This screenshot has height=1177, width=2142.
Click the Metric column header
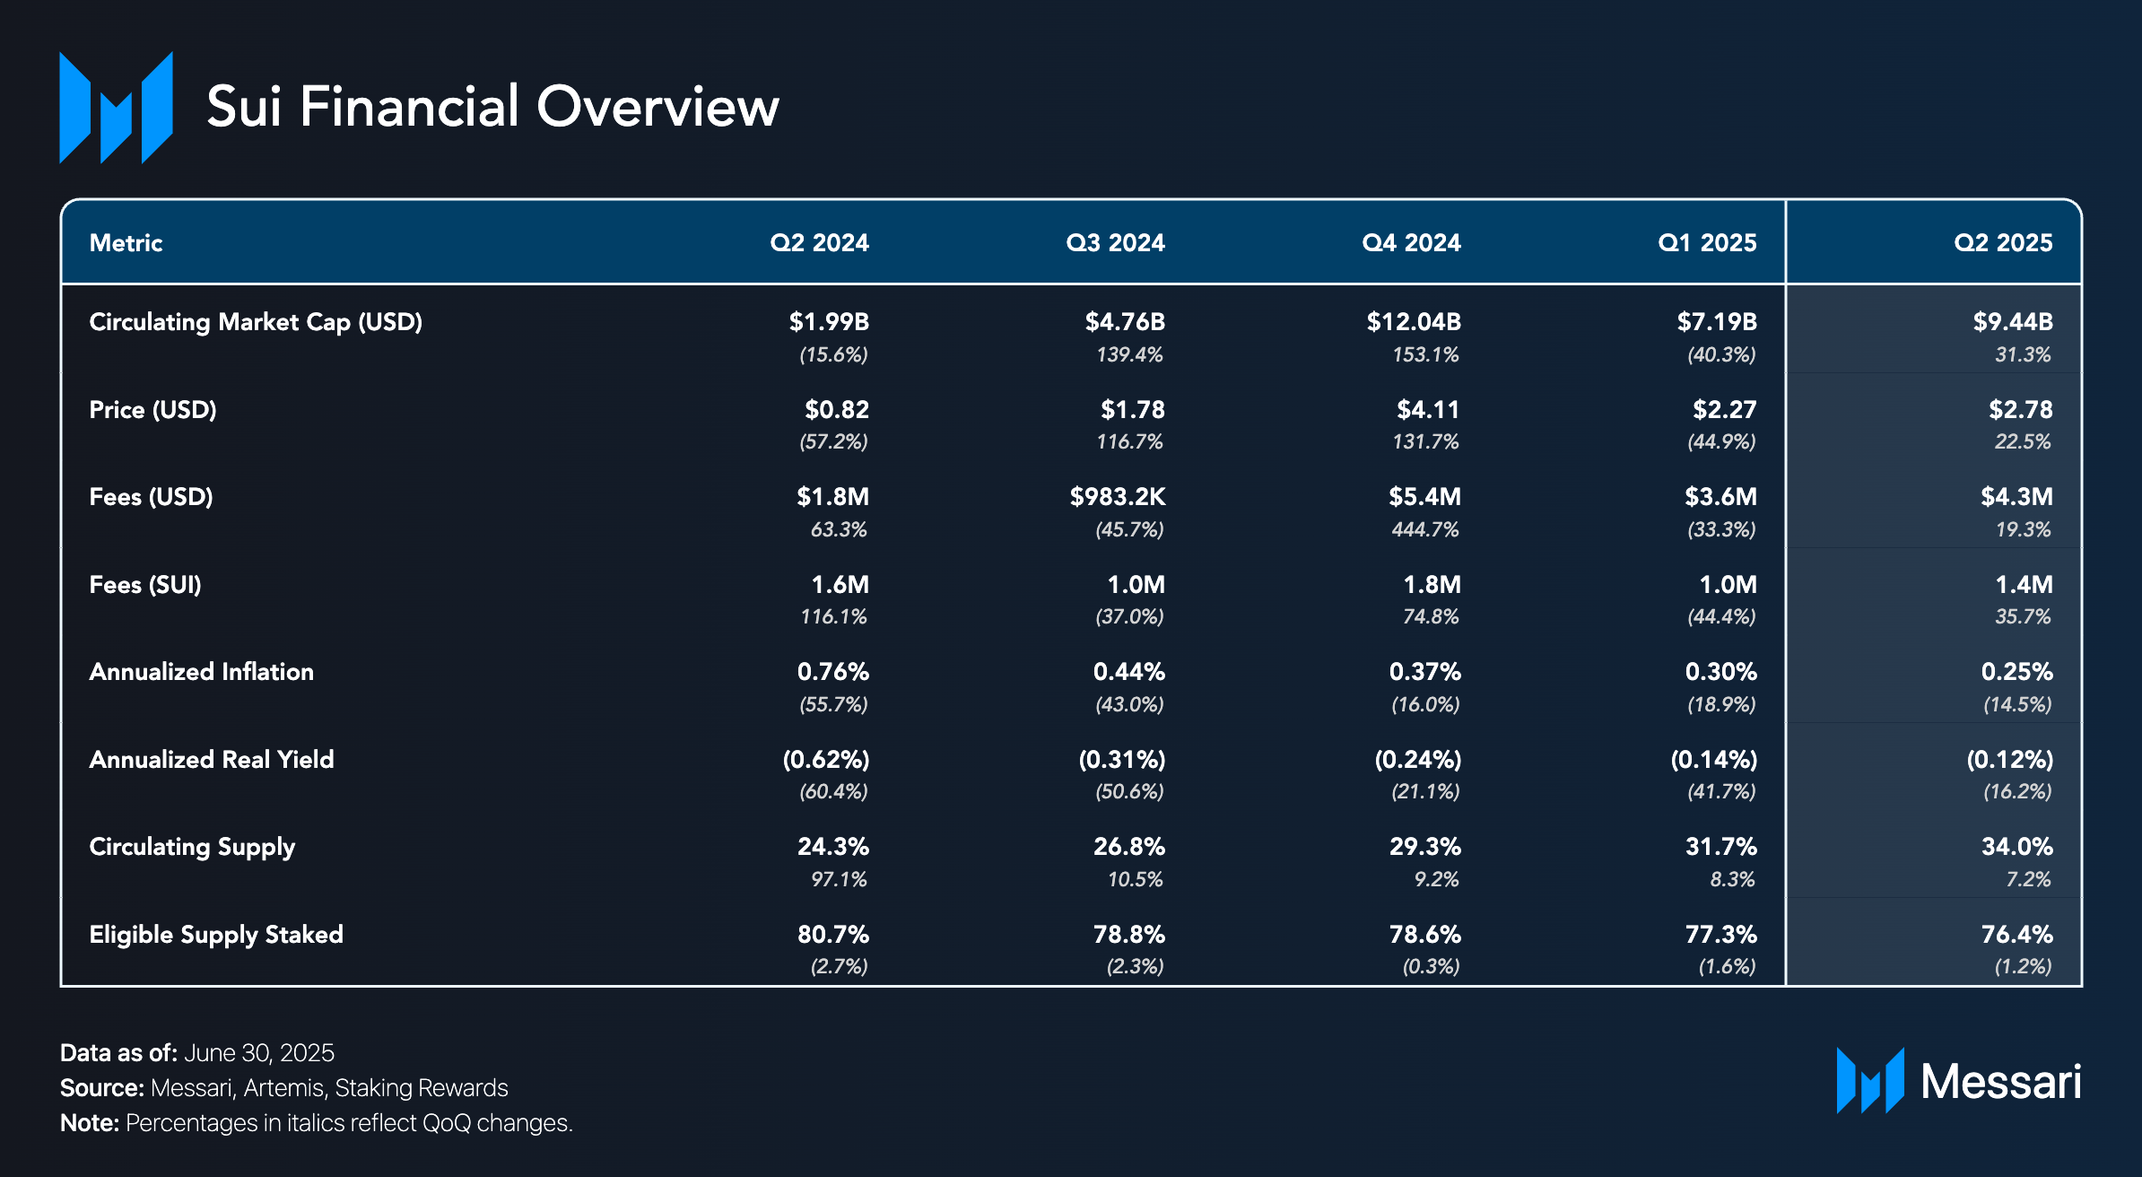tap(126, 243)
